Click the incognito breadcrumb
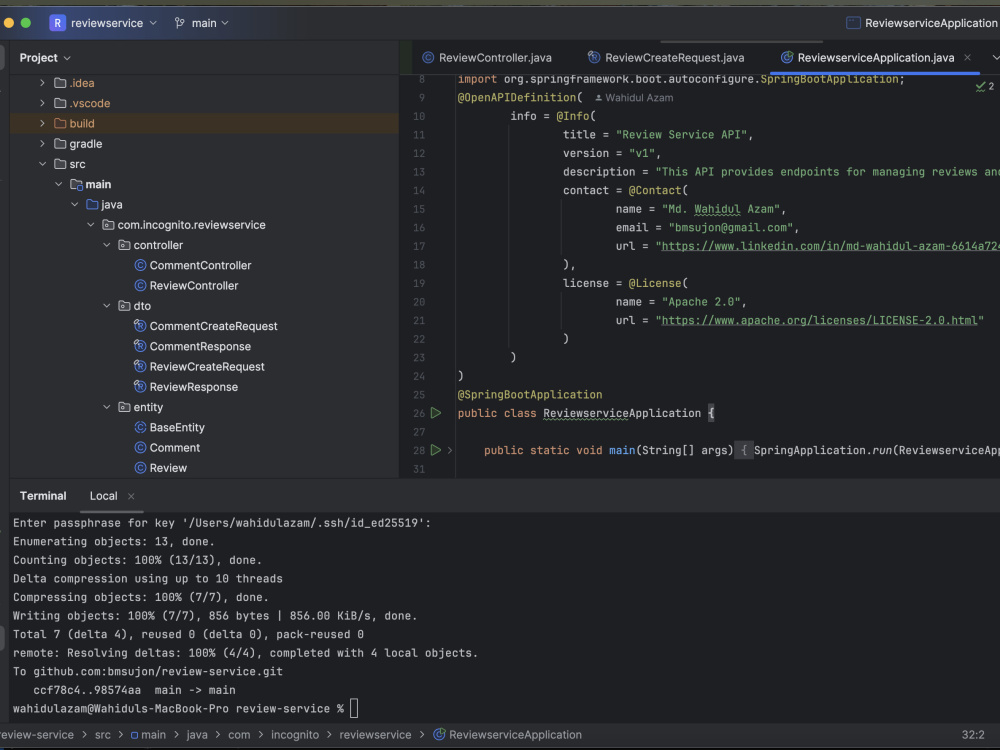 pyautogui.click(x=295, y=735)
